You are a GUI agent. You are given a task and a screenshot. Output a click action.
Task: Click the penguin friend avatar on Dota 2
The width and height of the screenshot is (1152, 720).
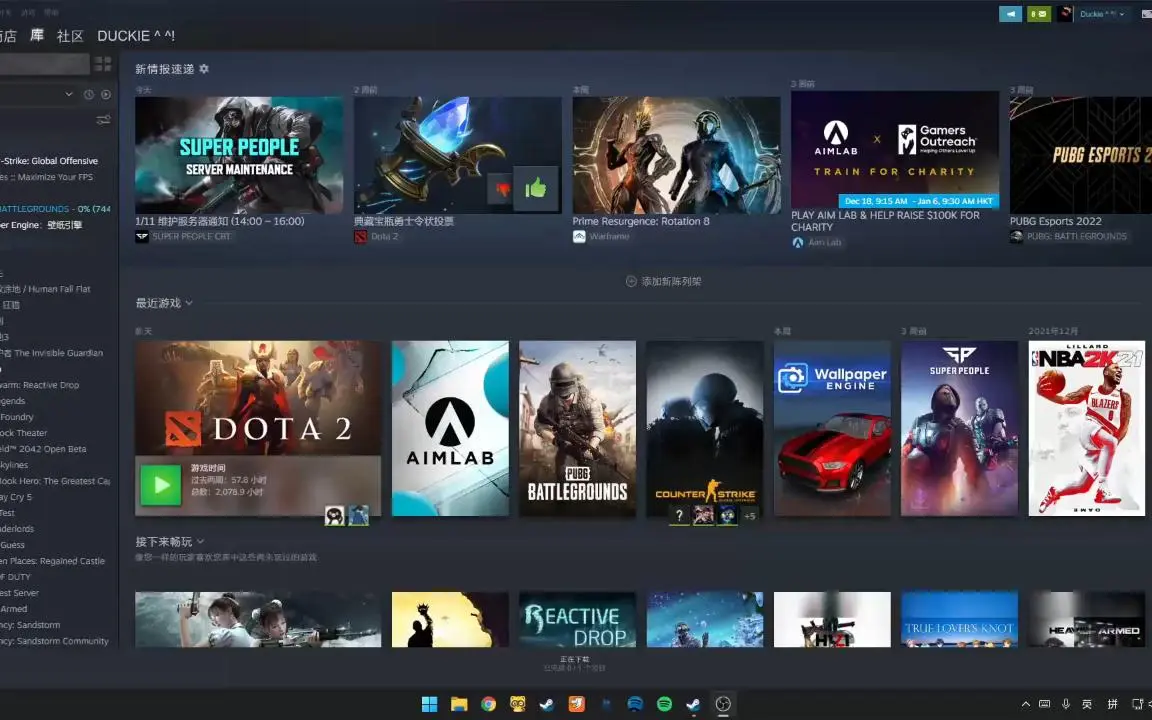click(335, 516)
